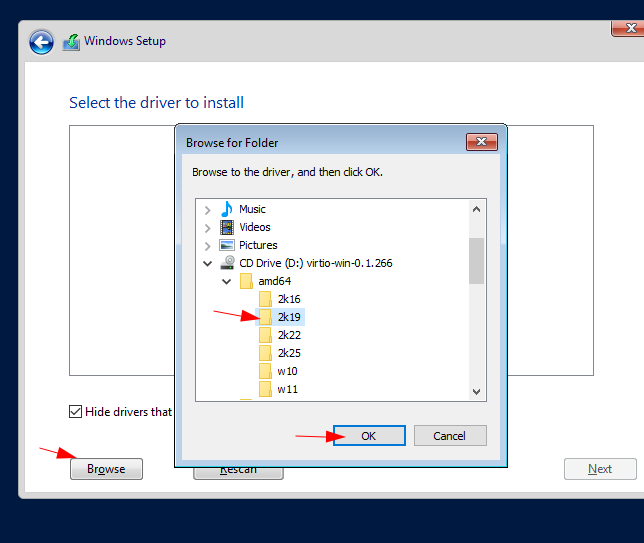Viewport: 644px width, 543px height.
Task: Click the Browse button in Windows Setup
Action: point(106,469)
